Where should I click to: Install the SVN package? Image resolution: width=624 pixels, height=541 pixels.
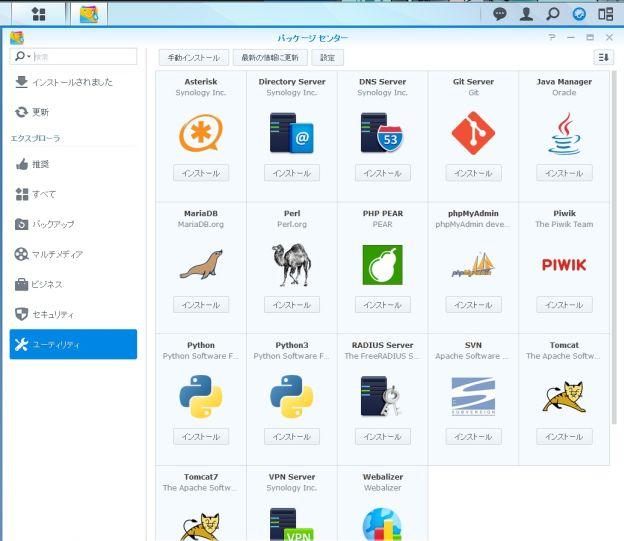pyautogui.click(x=473, y=437)
